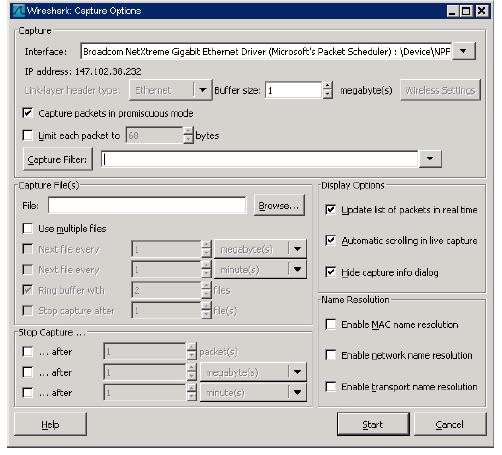The image size is (502, 455).
Task: Enable Use multiple files checkbox
Action: (x=28, y=228)
